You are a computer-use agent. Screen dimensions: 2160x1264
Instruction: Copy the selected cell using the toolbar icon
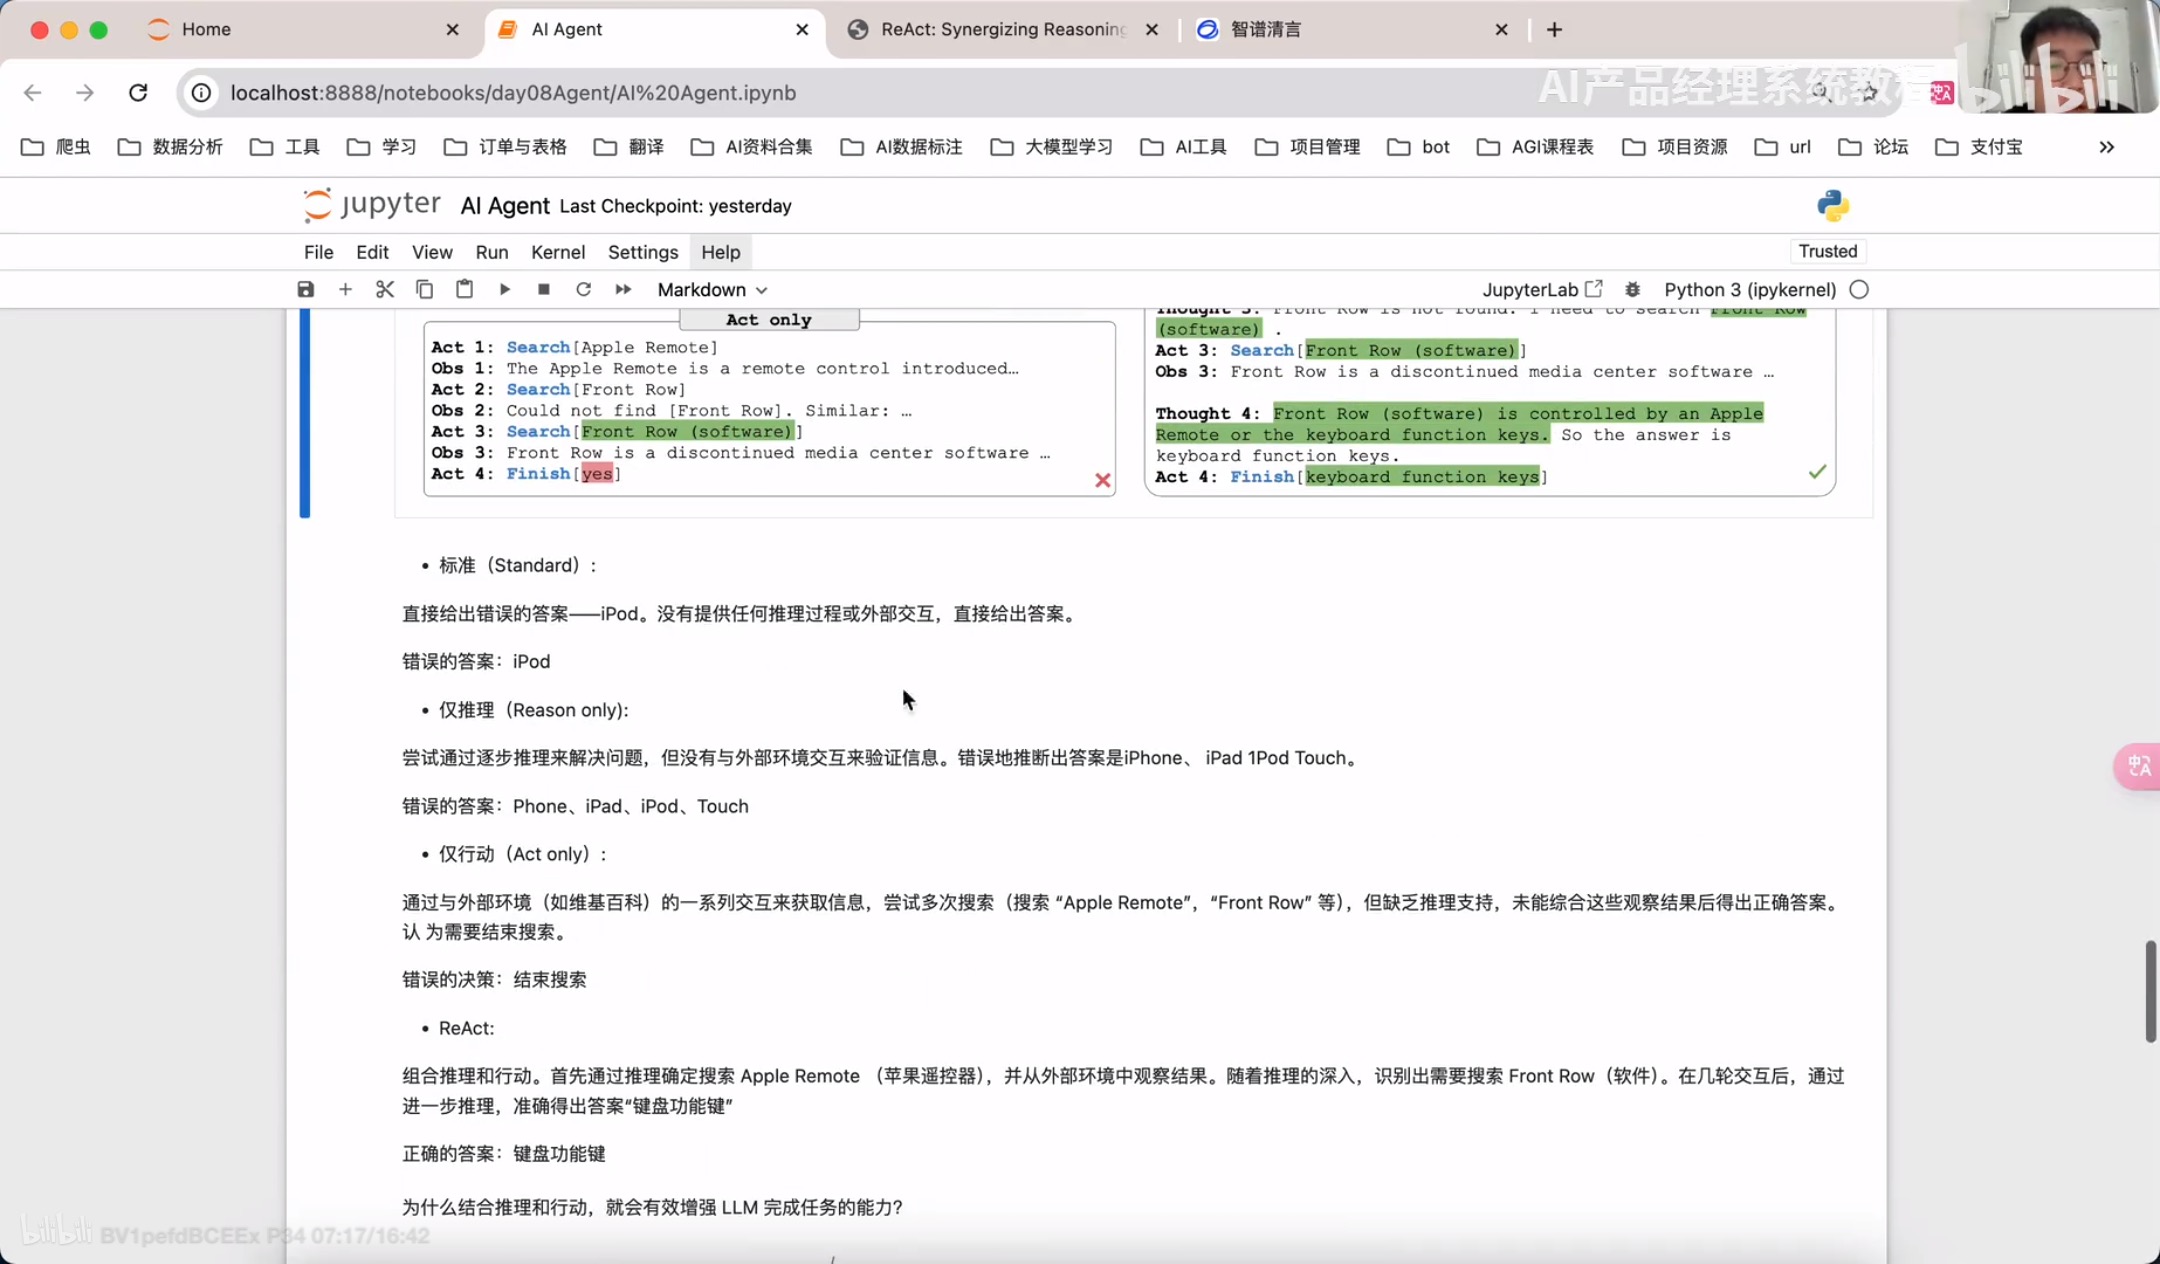point(424,289)
